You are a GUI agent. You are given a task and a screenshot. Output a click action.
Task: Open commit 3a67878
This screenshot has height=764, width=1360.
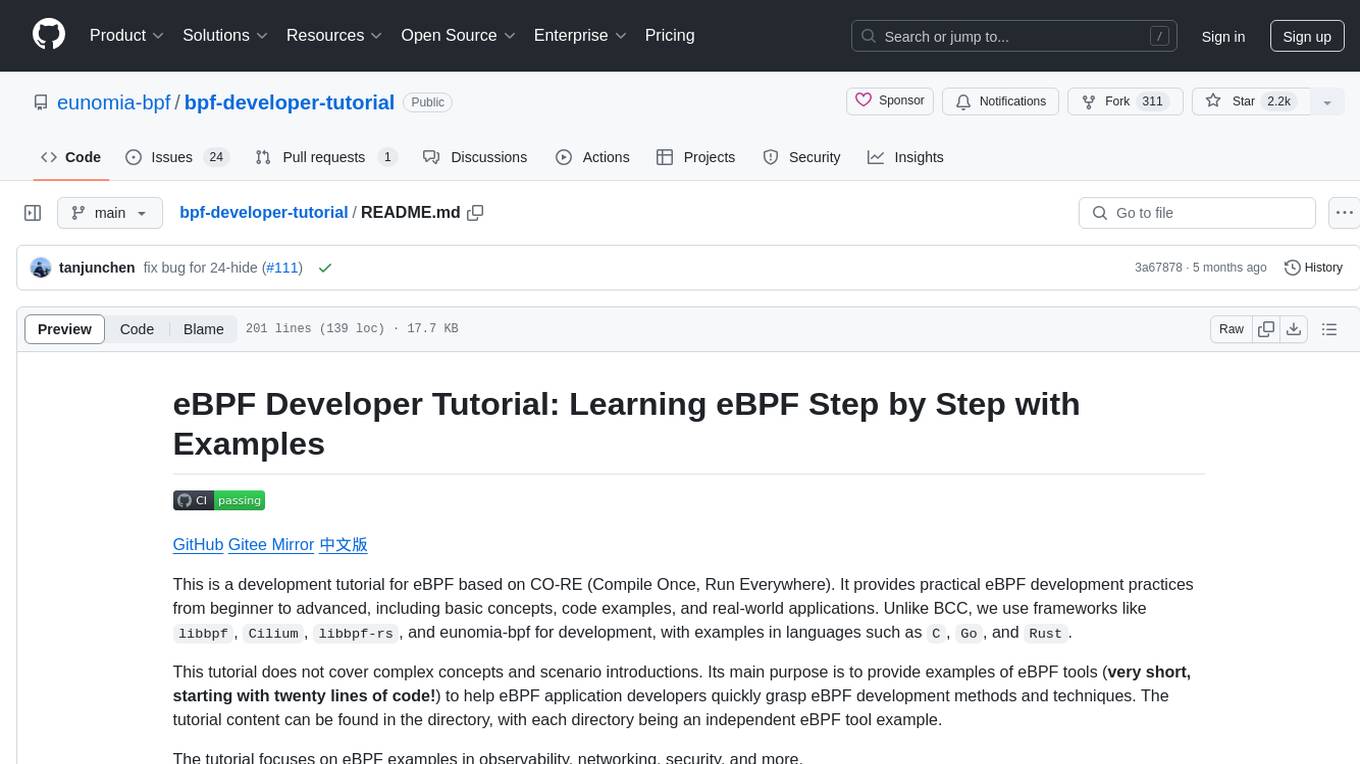click(x=1158, y=268)
